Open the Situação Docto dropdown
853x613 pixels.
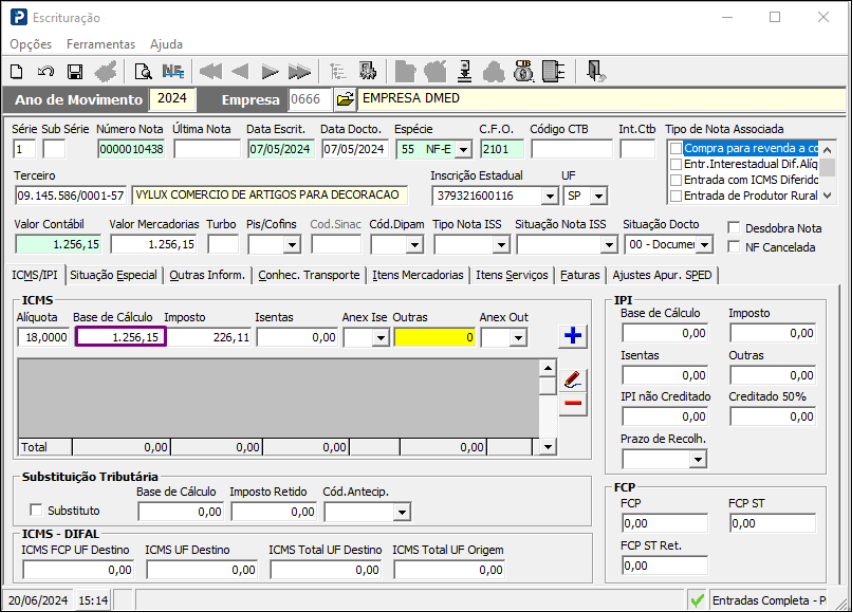(705, 244)
